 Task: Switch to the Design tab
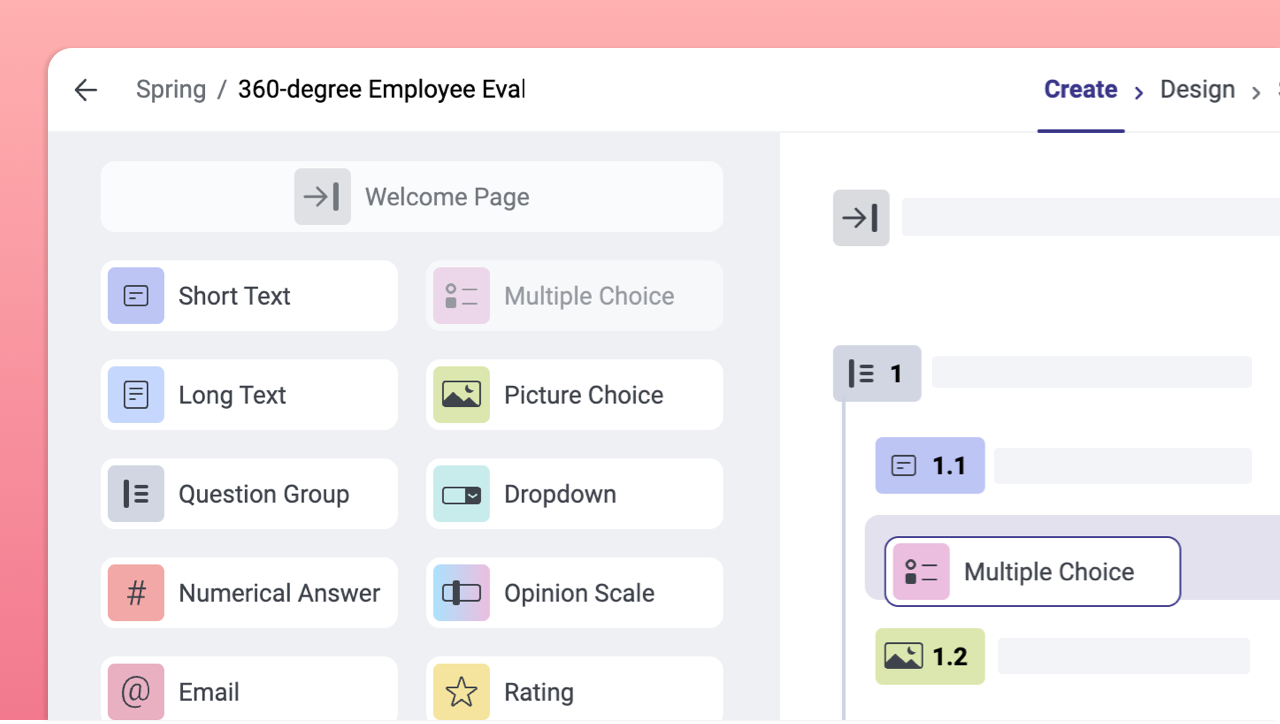(x=1197, y=90)
